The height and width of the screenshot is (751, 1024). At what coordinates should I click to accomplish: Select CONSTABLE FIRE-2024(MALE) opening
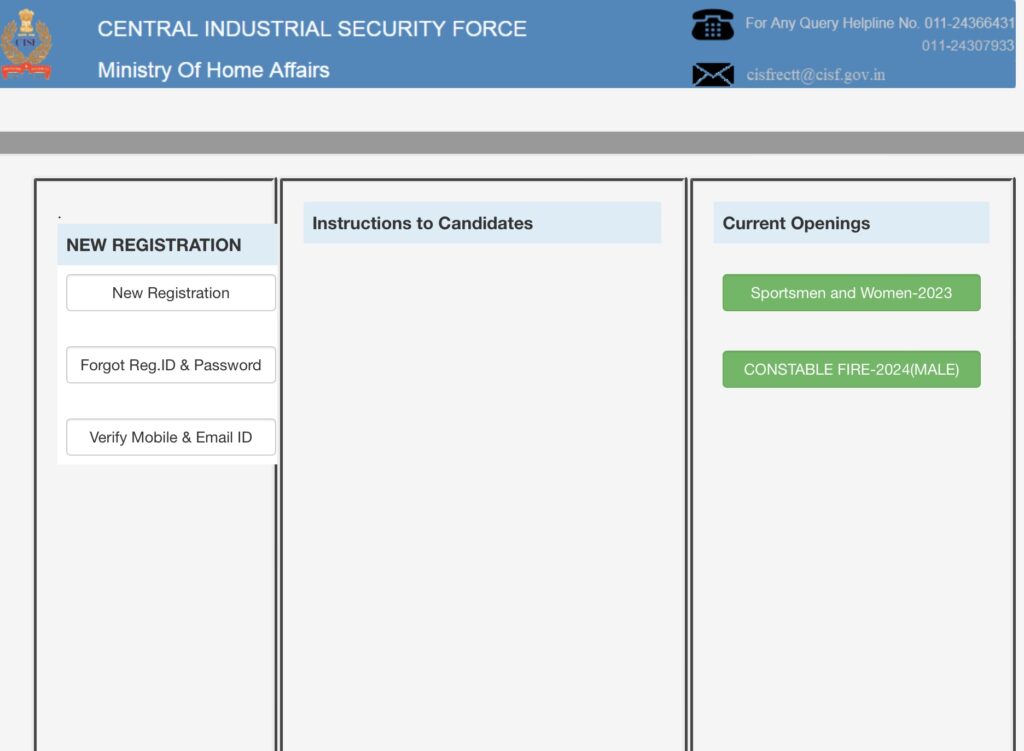coord(851,369)
